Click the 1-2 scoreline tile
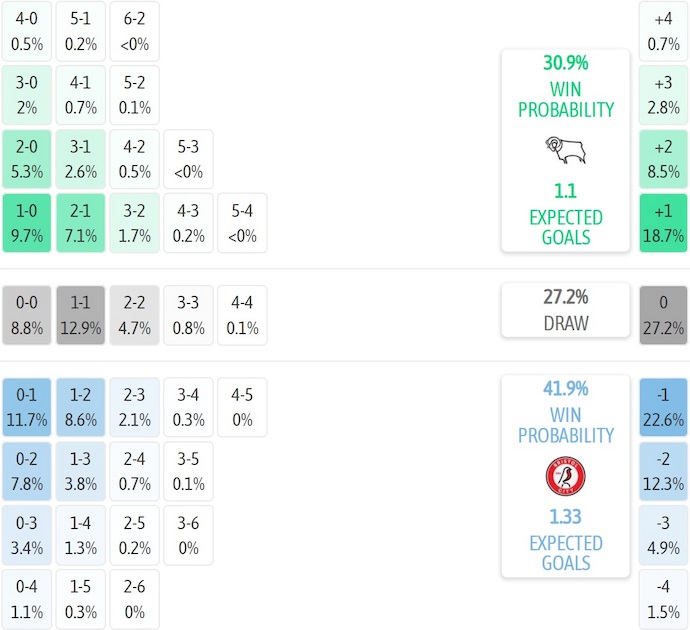 81,407
